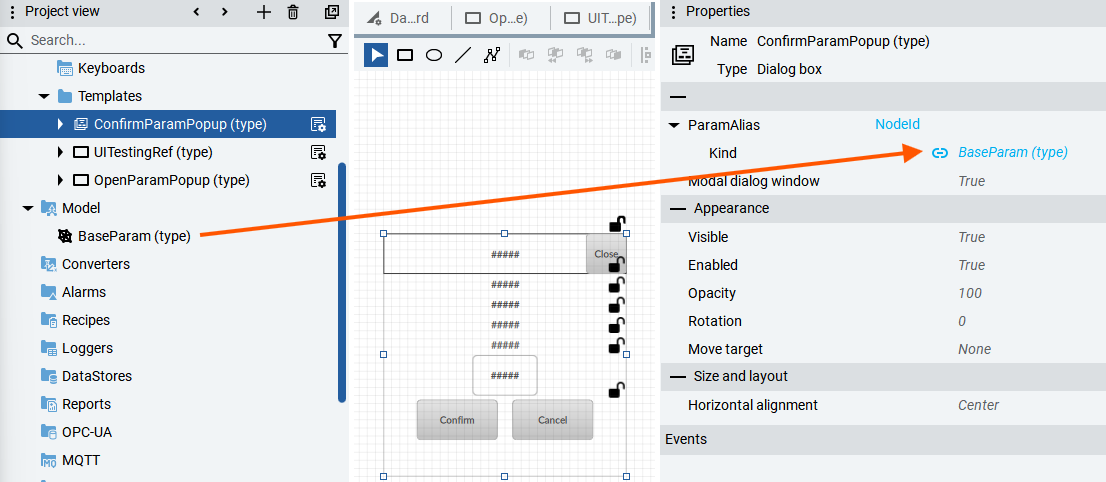Click type settings icon on UITestingRef row

(318, 152)
